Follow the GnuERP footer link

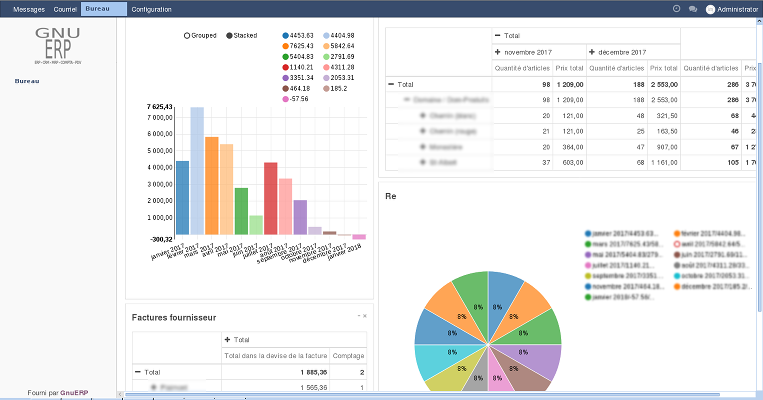point(74,393)
